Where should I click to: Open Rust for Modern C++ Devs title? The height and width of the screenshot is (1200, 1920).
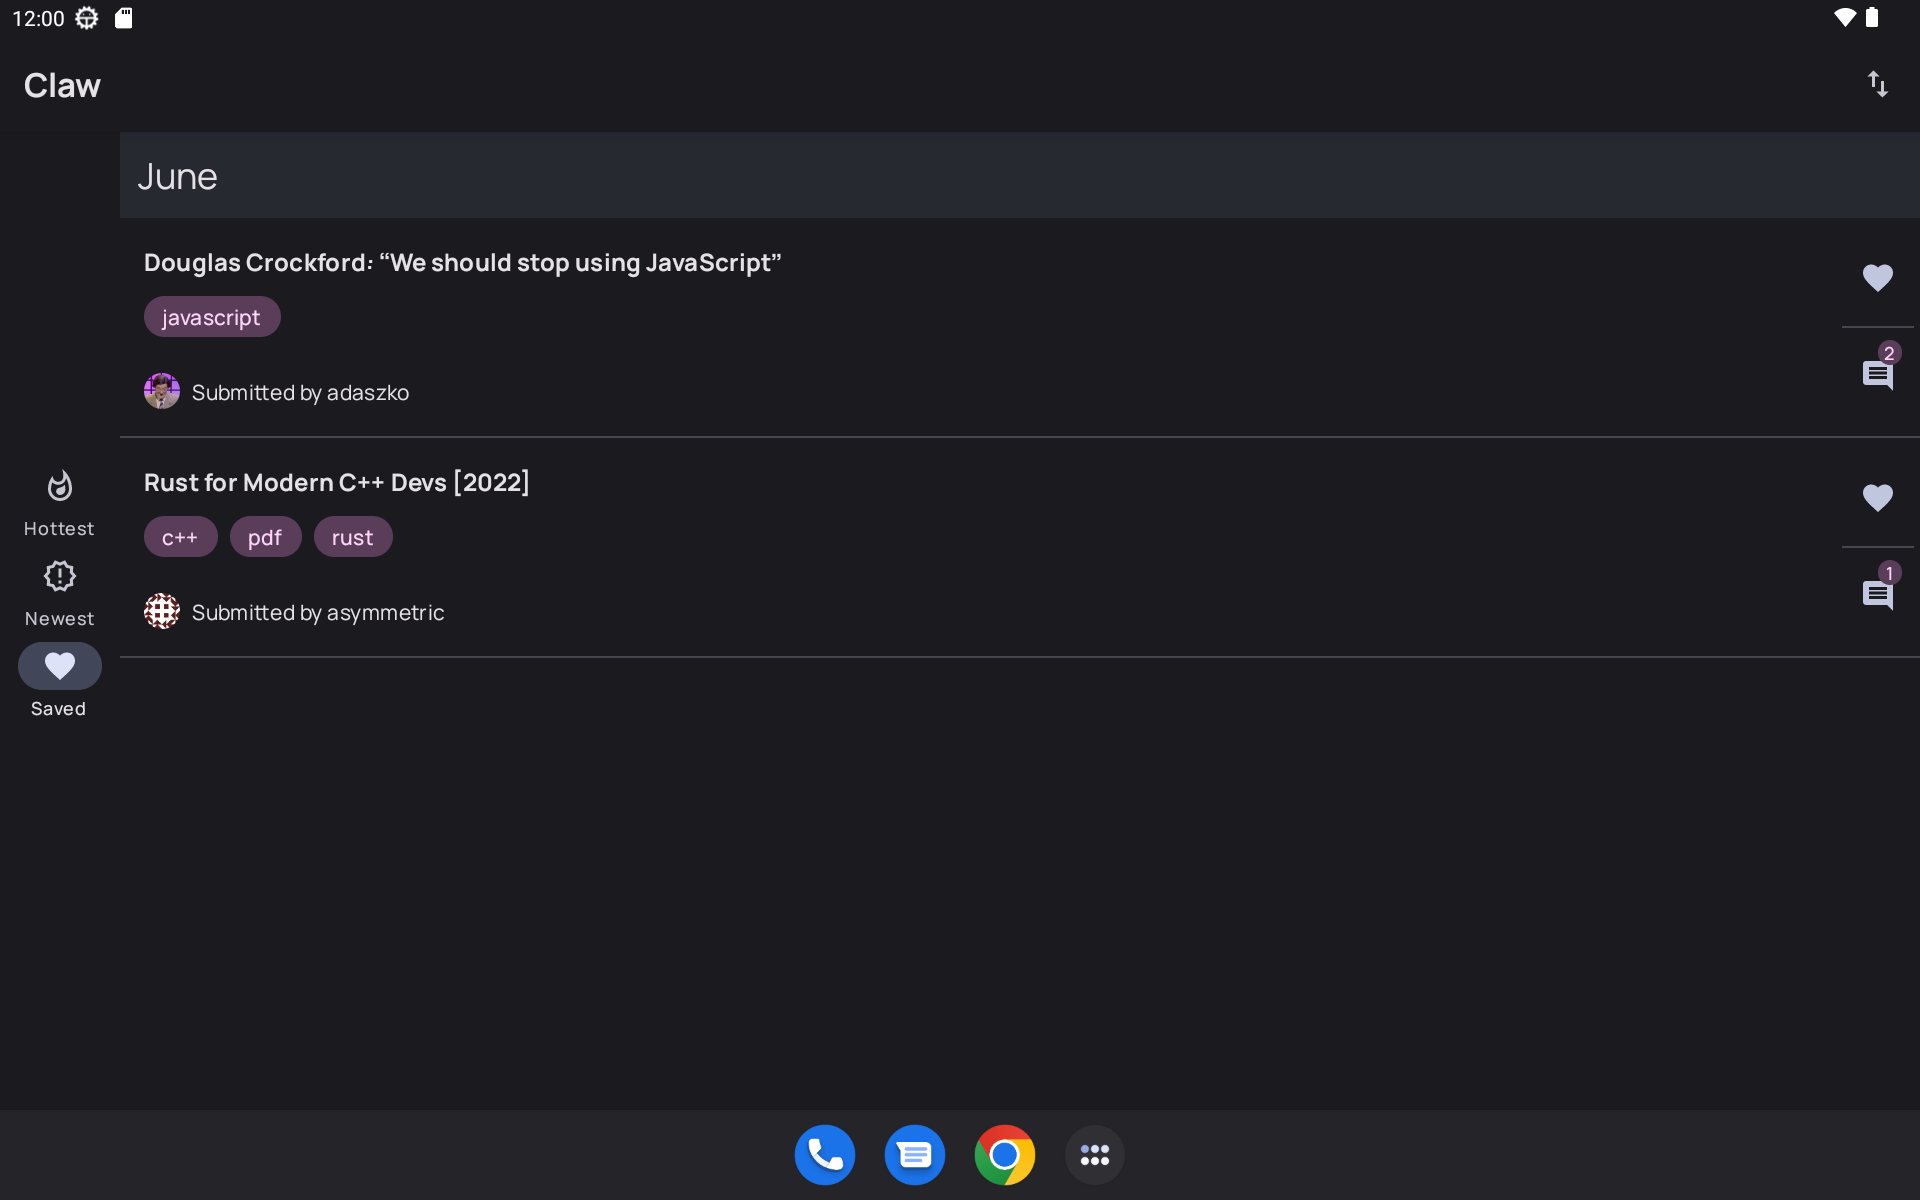pos(336,483)
